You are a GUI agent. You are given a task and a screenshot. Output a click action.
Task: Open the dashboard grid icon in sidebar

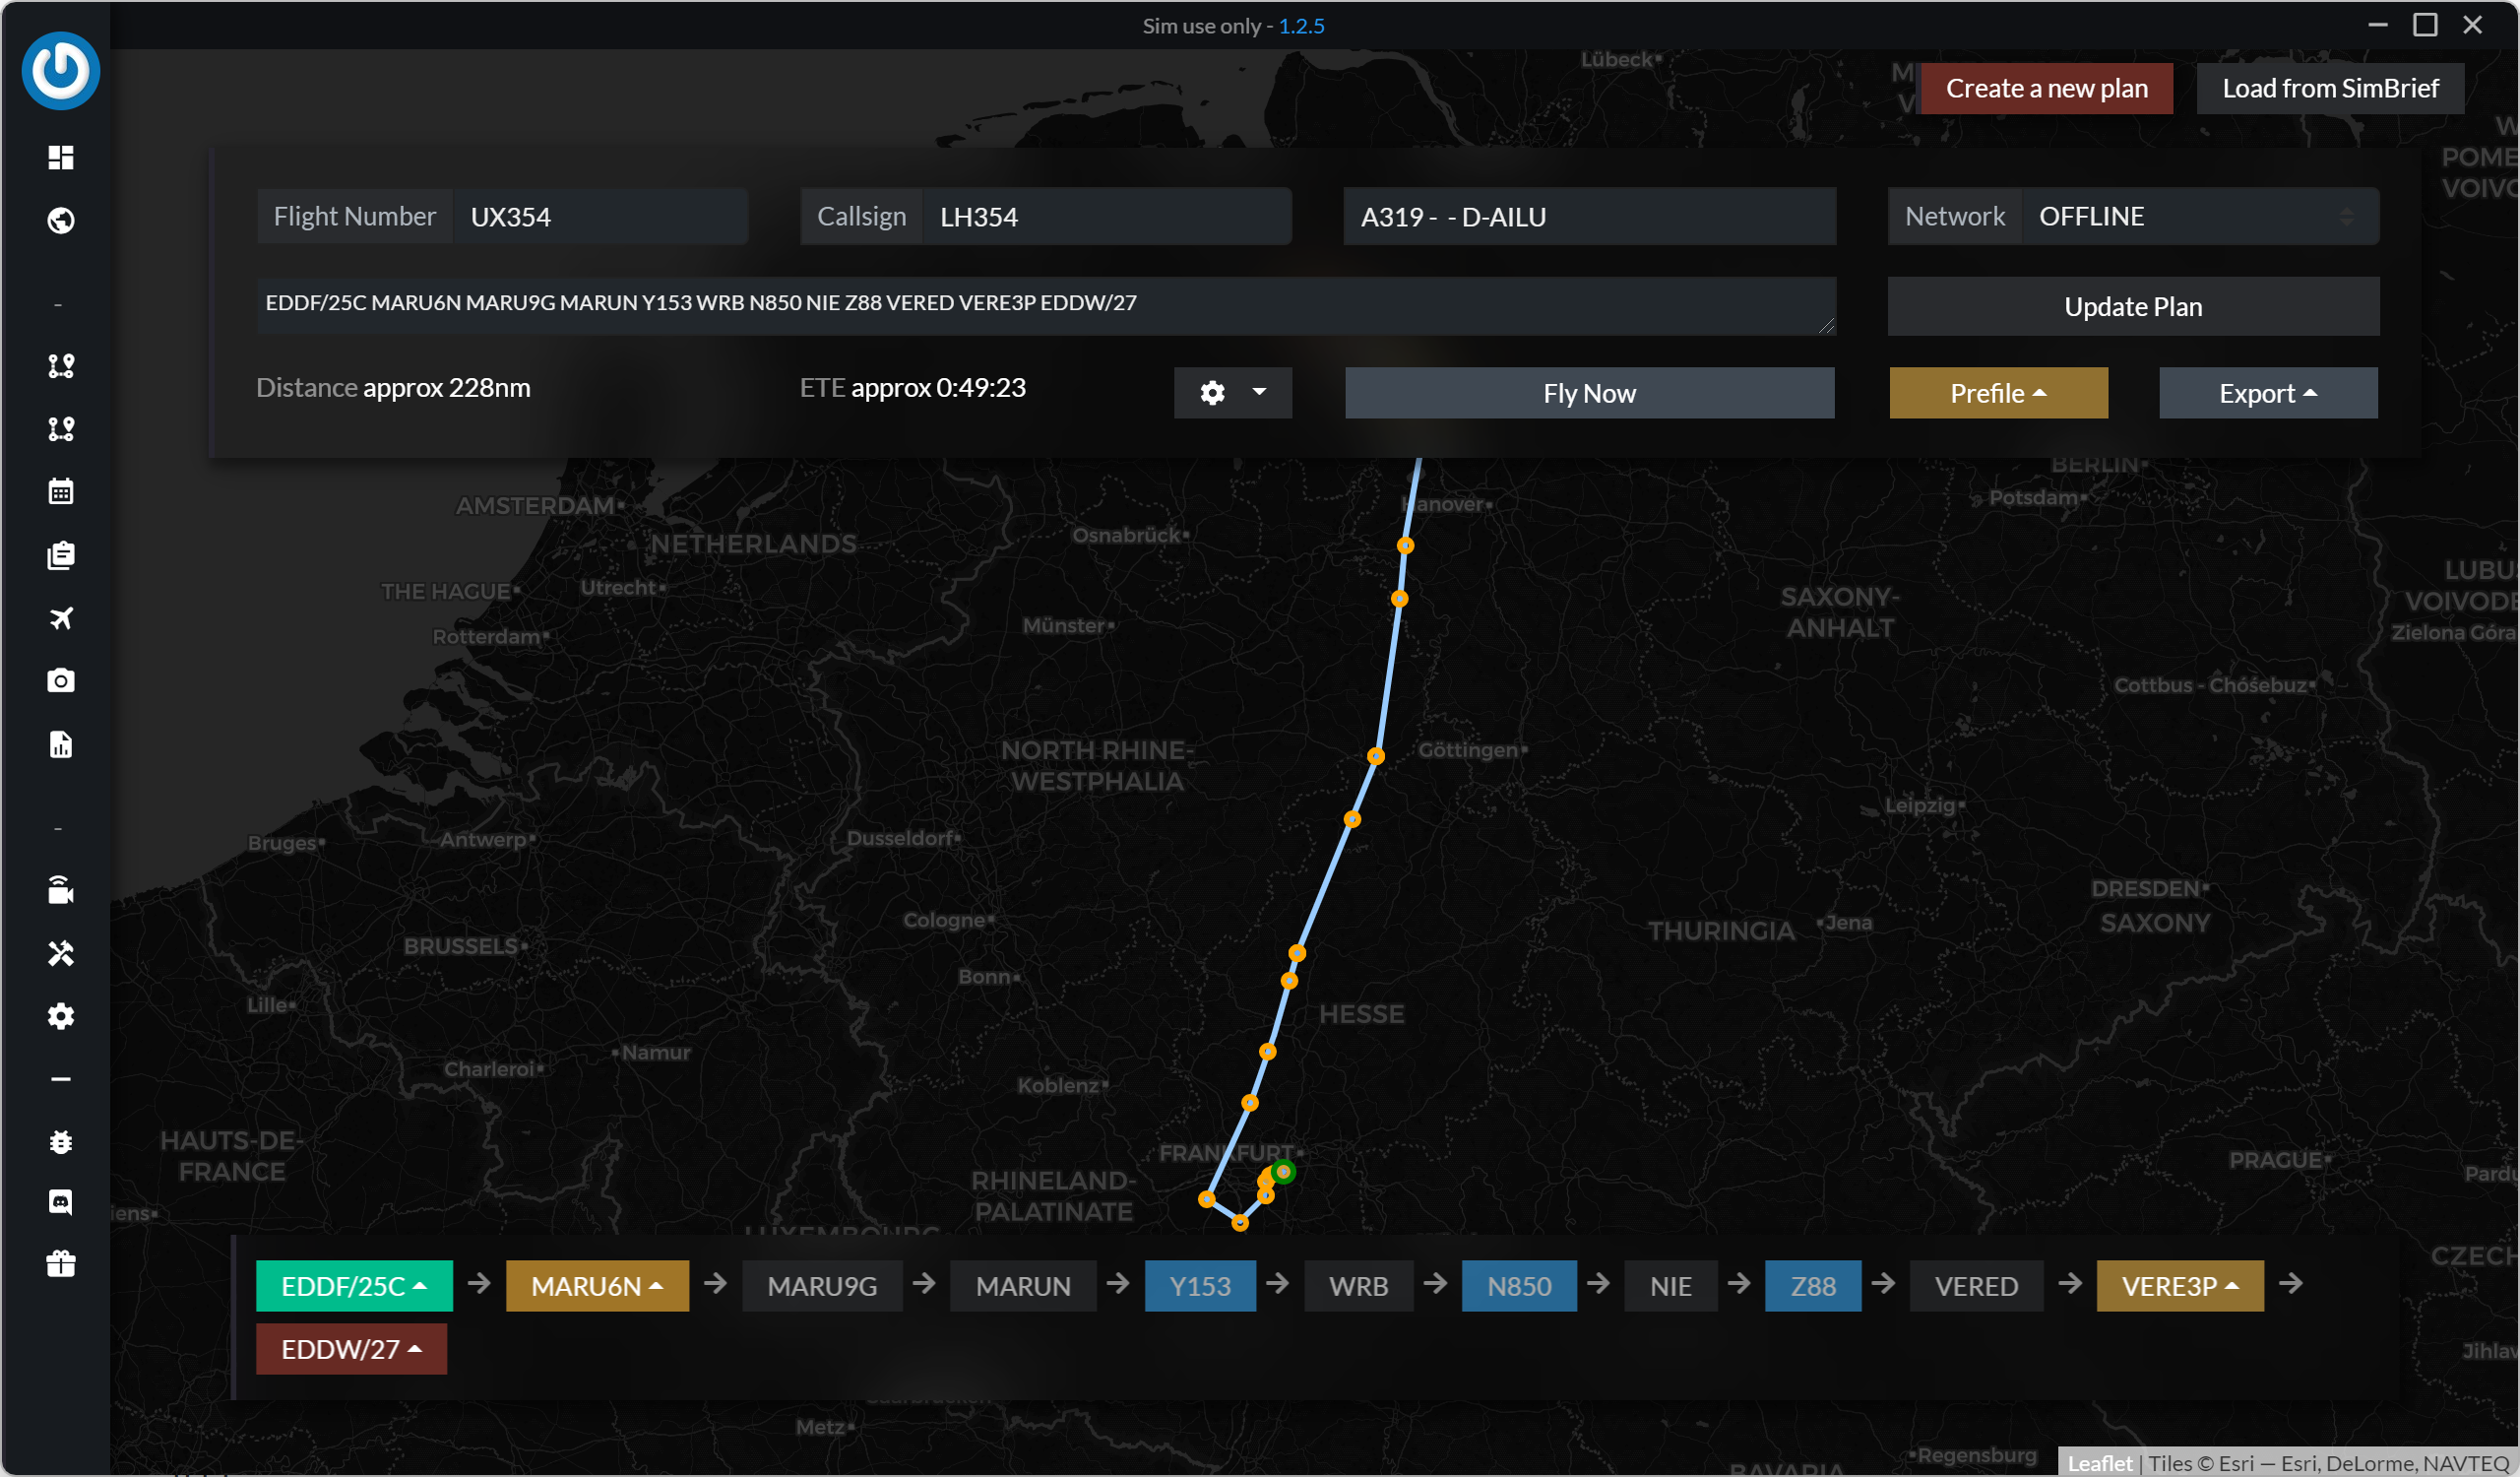[x=61, y=157]
